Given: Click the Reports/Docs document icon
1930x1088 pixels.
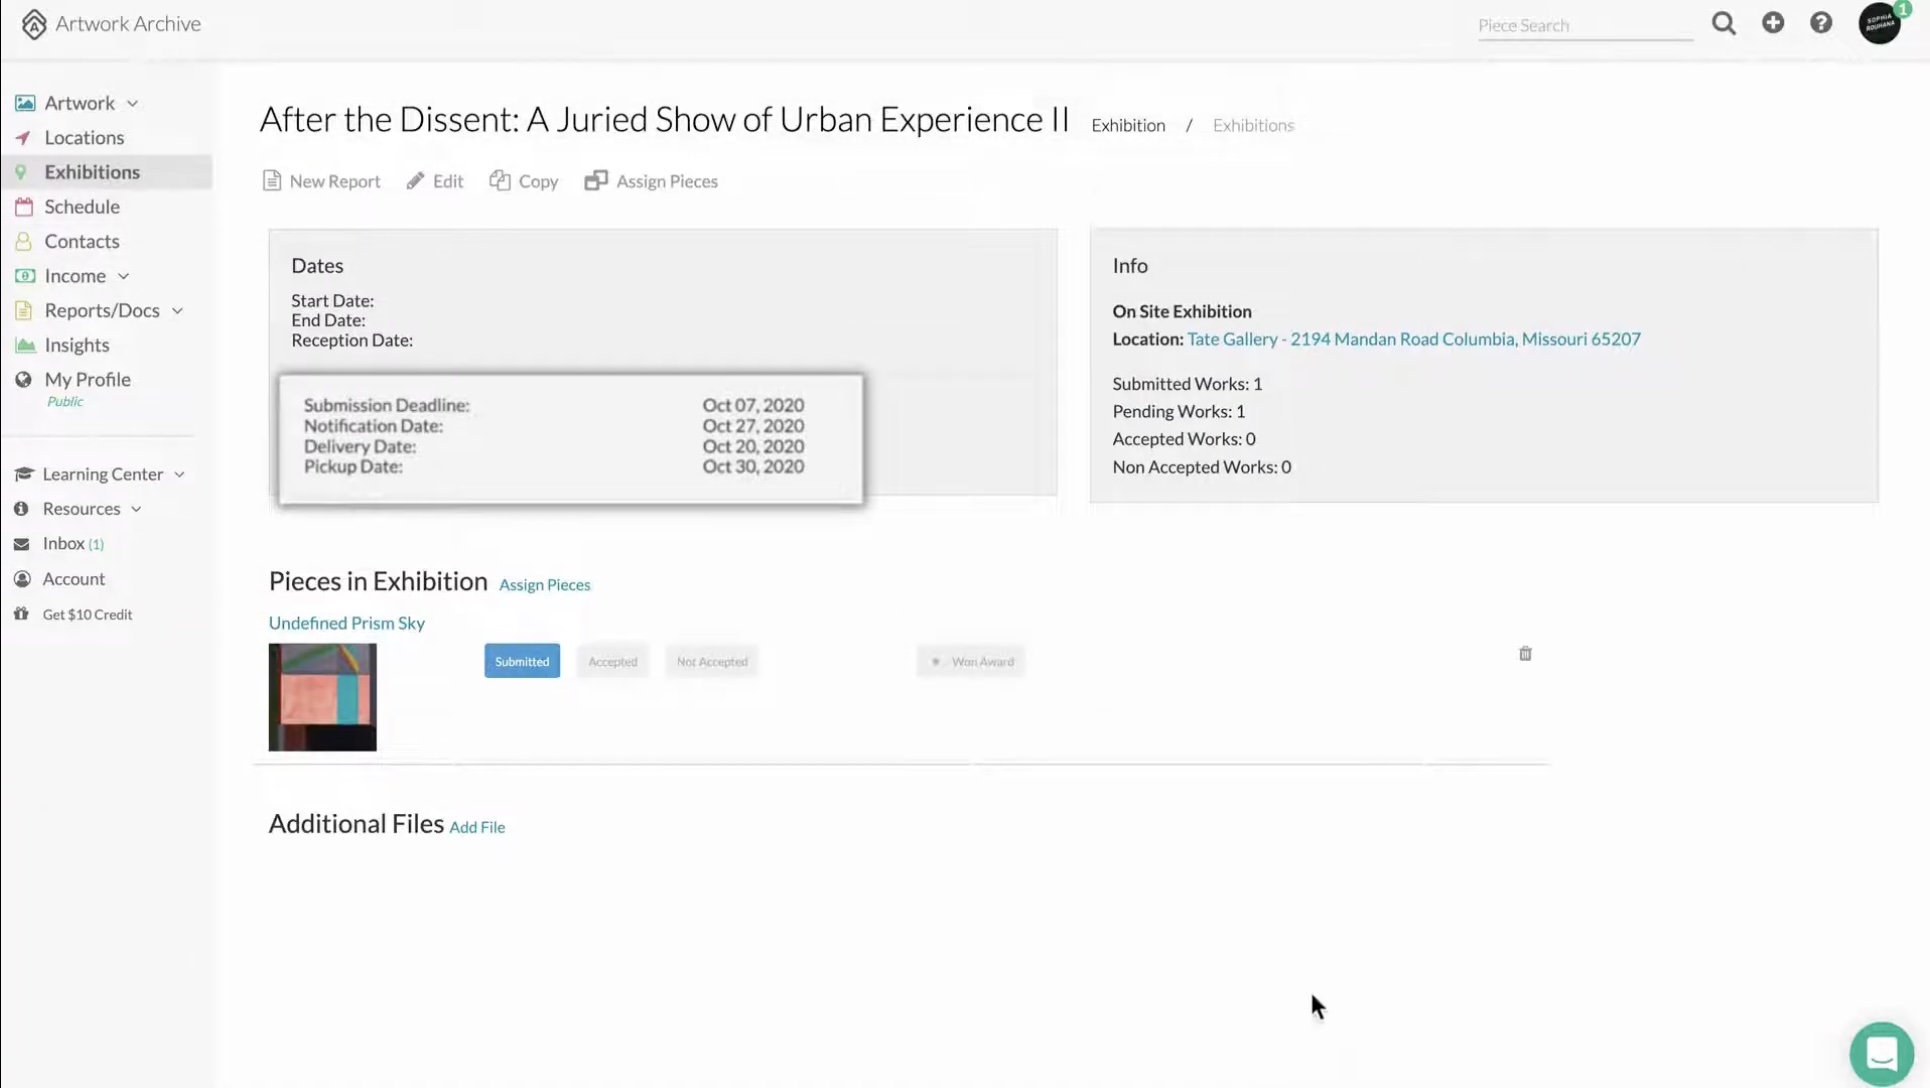Looking at the screenshot, I should 23,311.
